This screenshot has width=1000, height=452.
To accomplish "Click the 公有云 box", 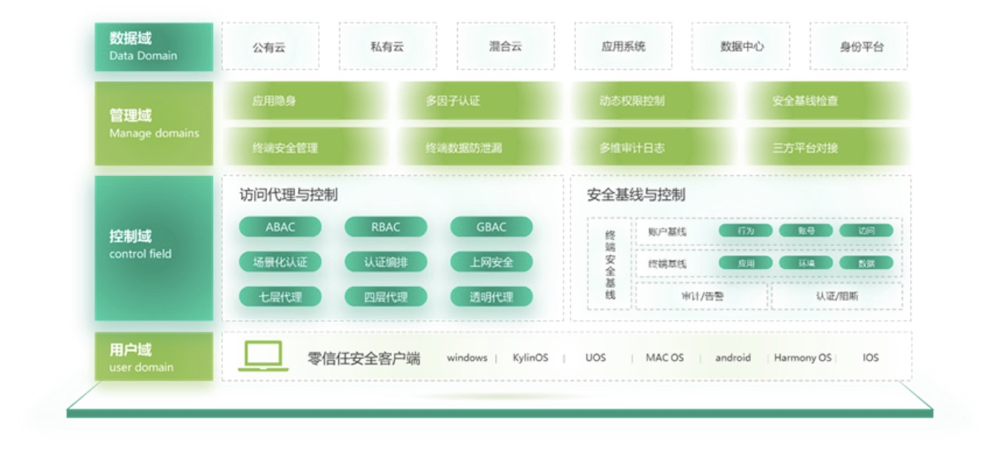I will 270,47.
